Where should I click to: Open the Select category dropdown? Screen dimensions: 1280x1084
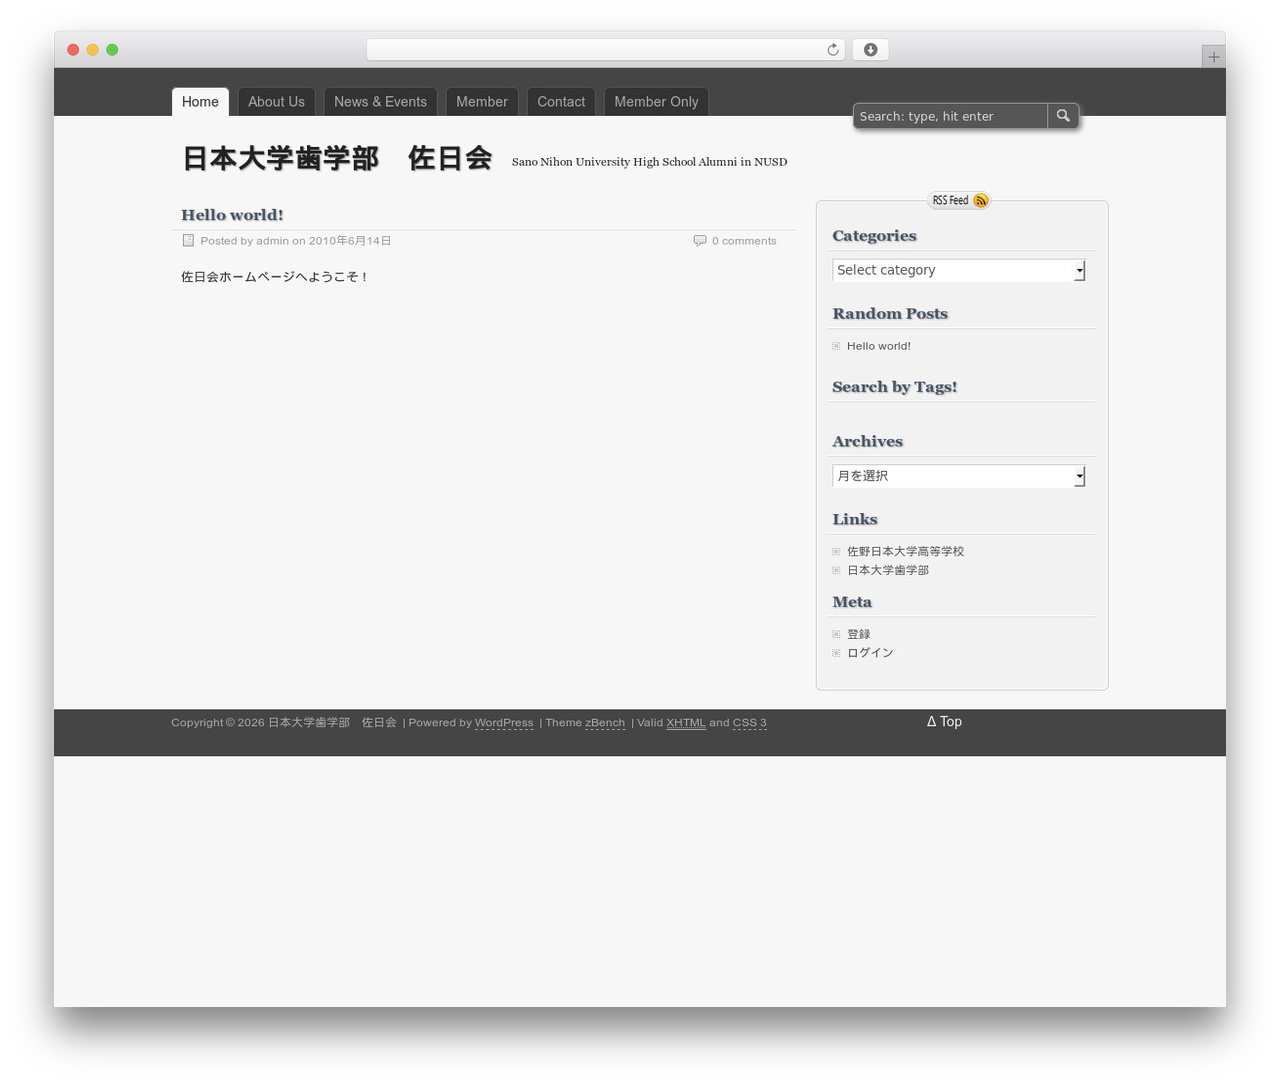(x=959, y=270)
